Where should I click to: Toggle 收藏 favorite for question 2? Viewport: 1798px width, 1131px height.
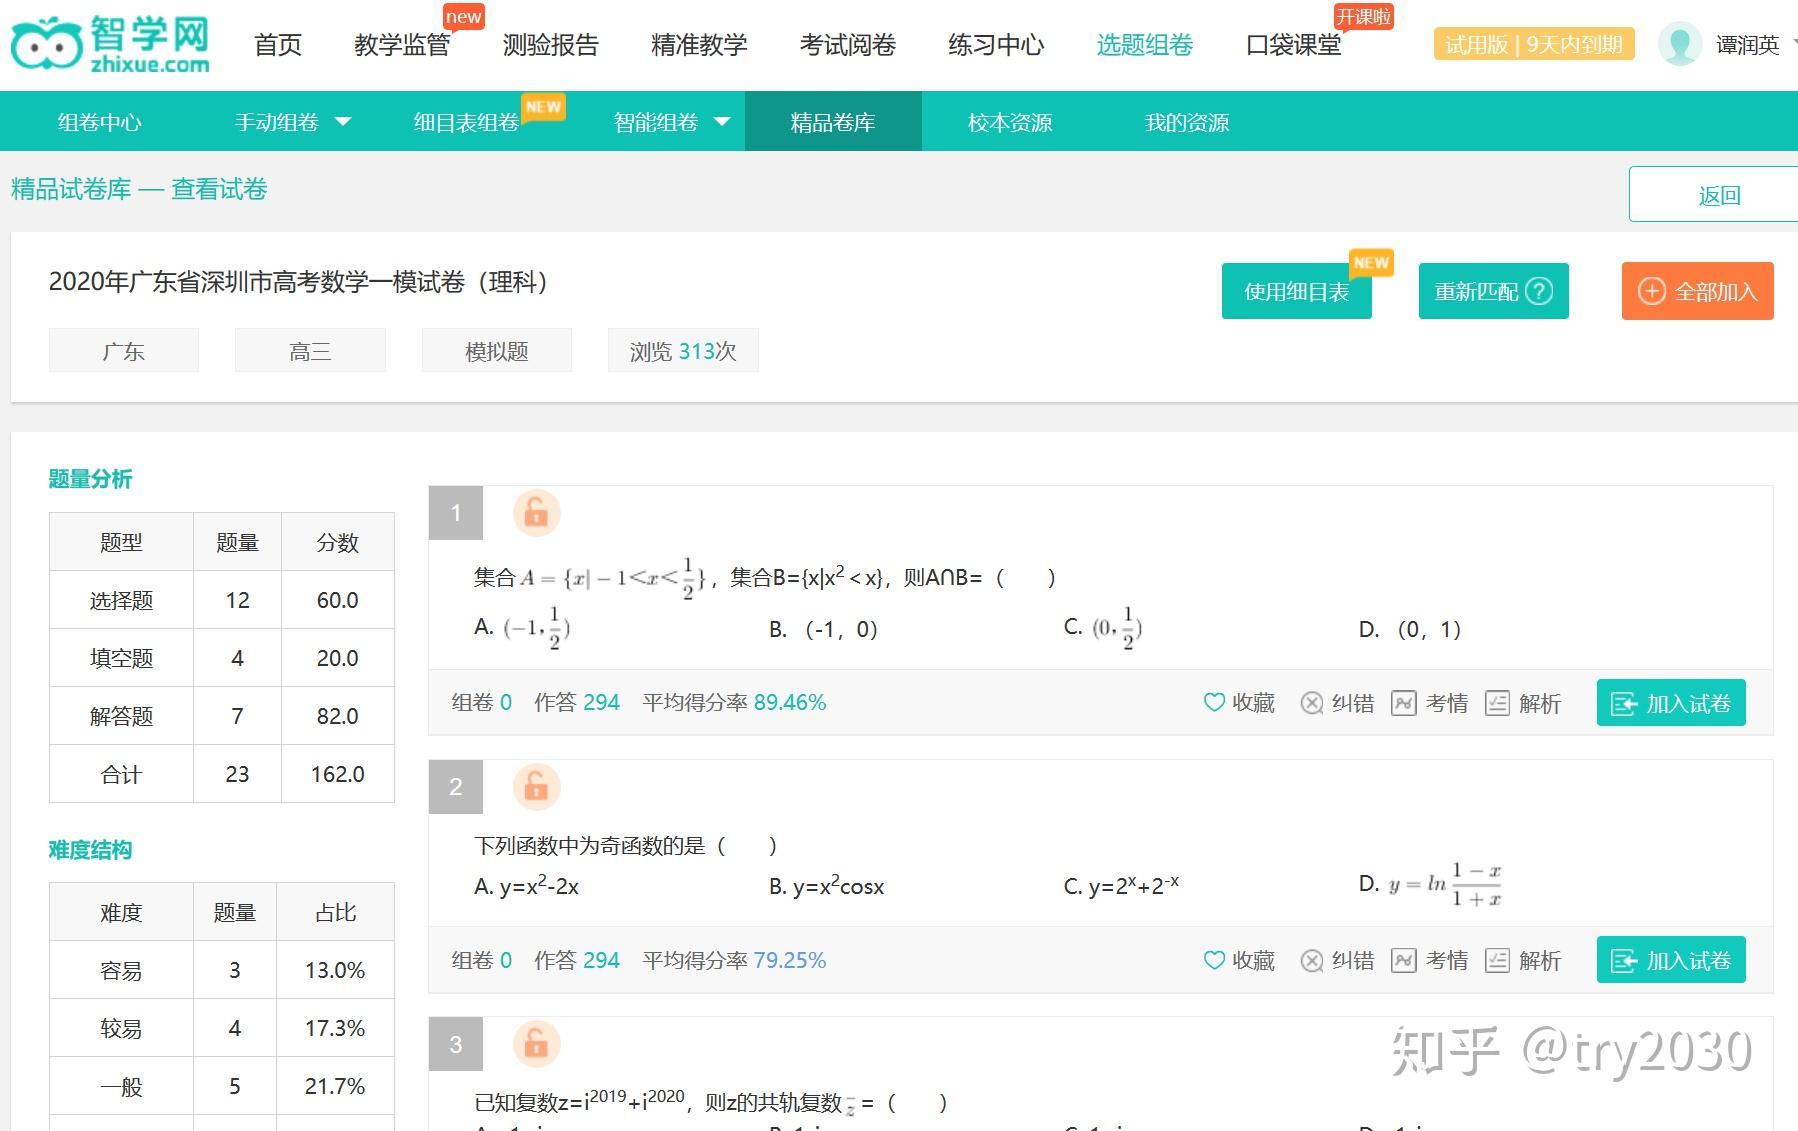click(1215, 960)
